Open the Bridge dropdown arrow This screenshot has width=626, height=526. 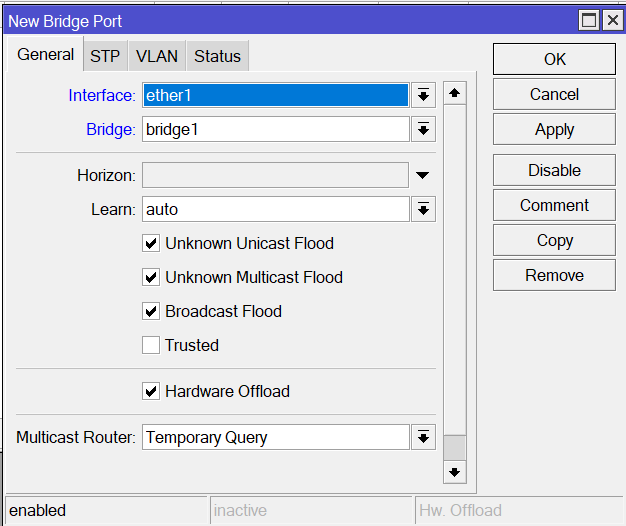click(423, 129)
